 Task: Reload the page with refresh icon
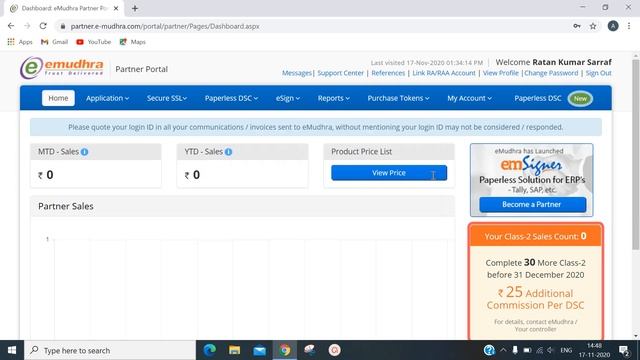coord(43,26)
